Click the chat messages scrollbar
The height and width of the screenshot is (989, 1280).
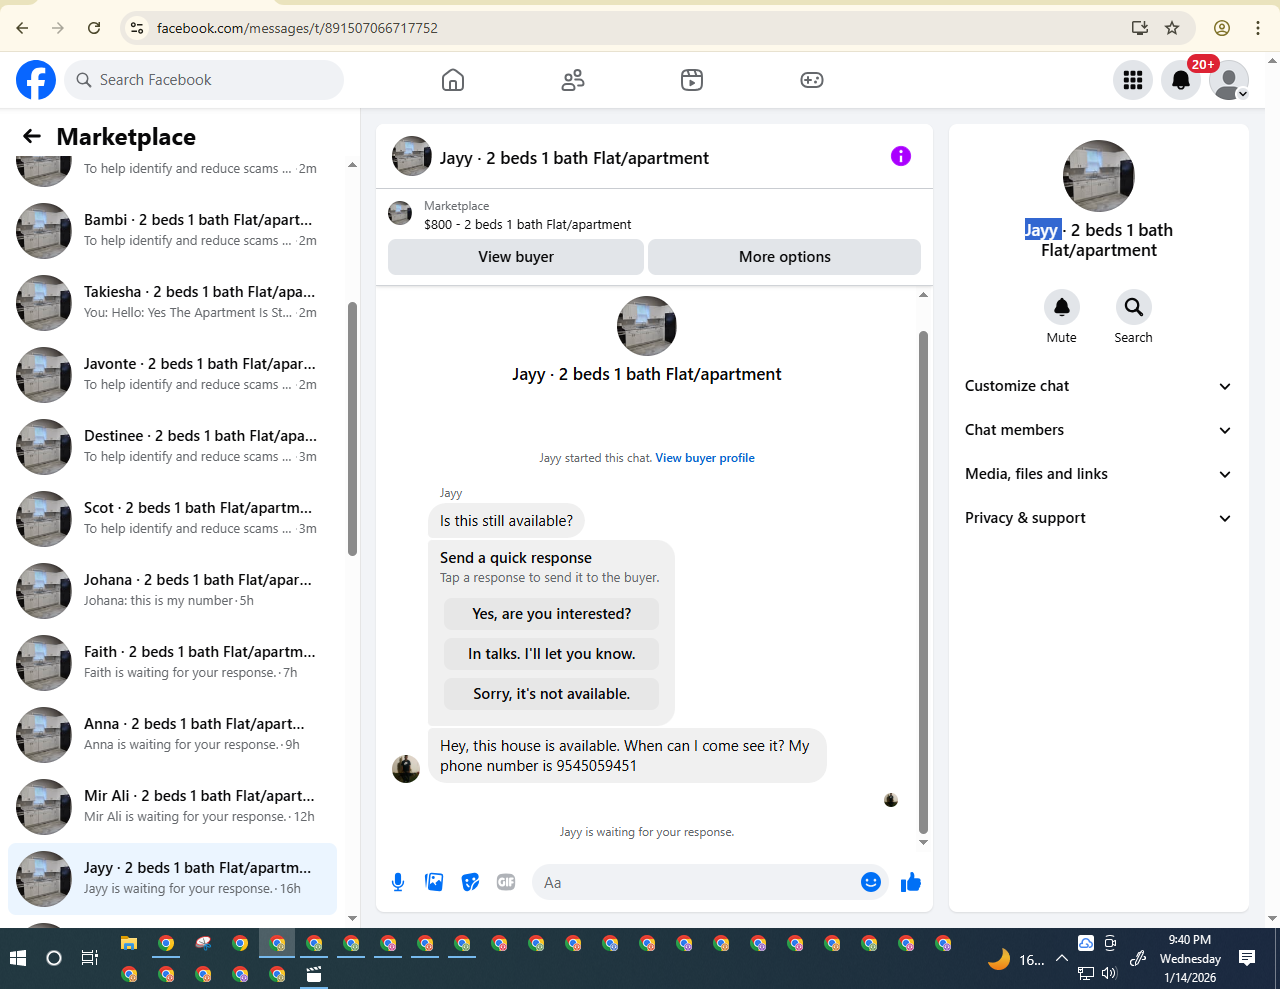[923, 582]
